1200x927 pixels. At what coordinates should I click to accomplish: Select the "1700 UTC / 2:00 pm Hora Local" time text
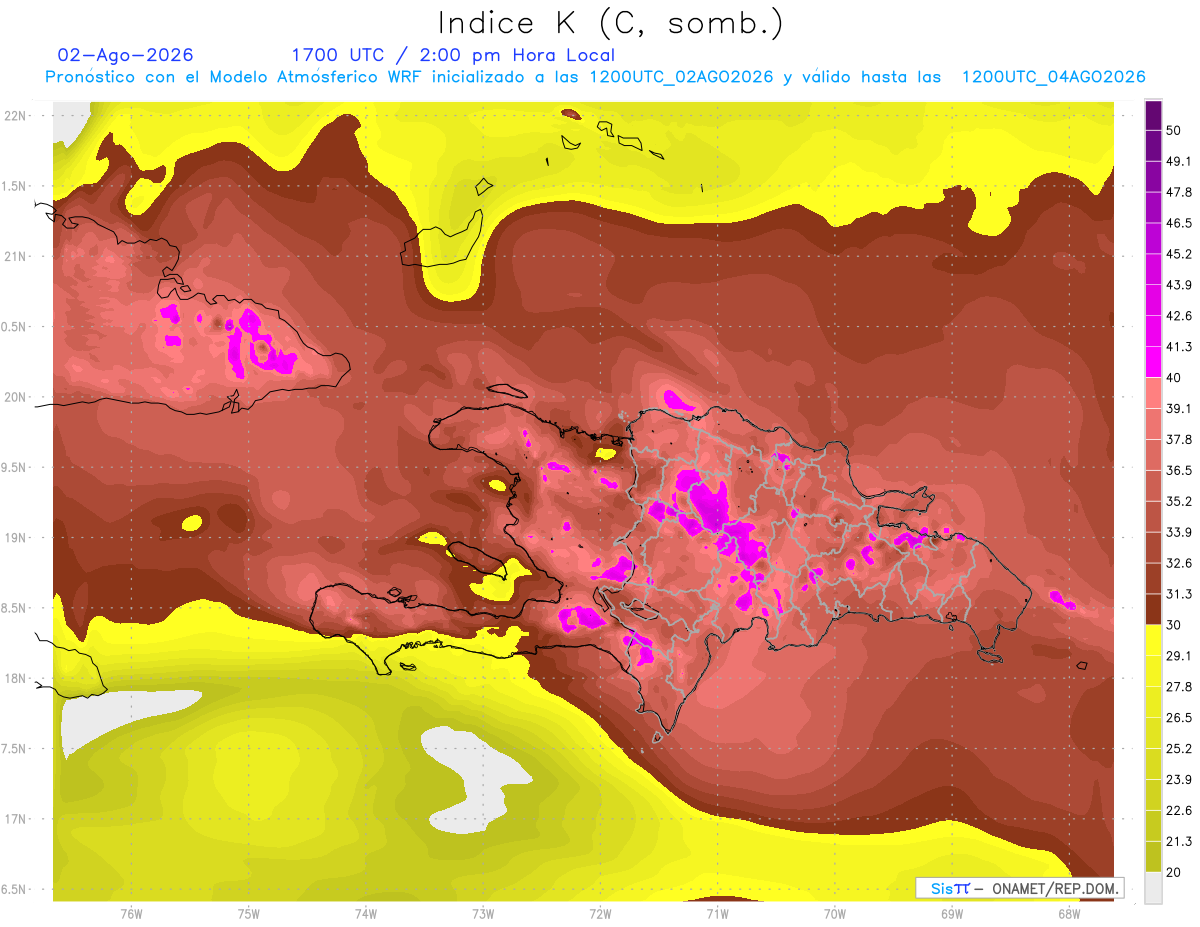(453, 55)
